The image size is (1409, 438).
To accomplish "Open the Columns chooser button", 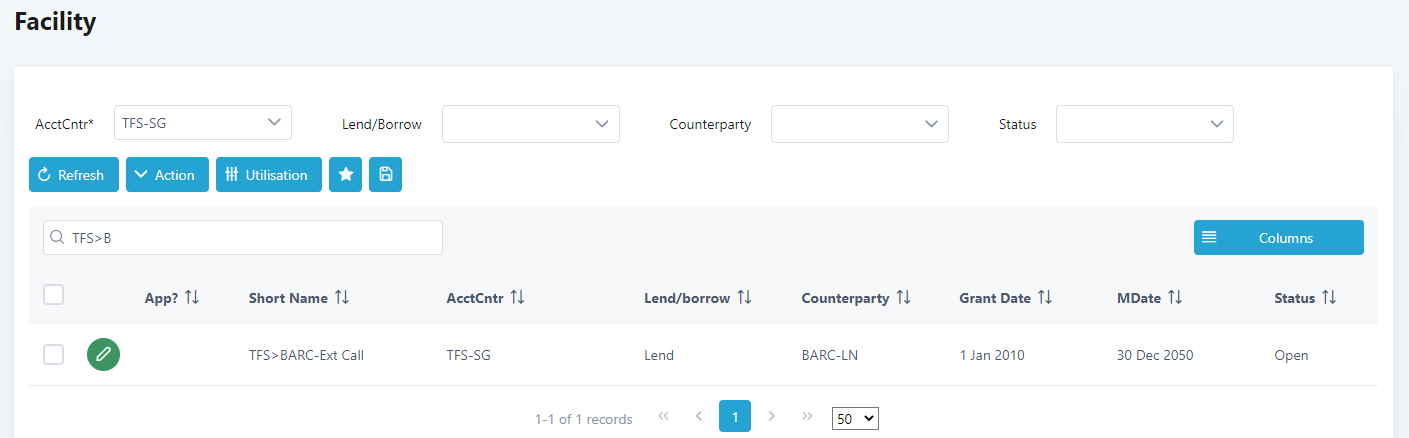I will [1278, 238].
